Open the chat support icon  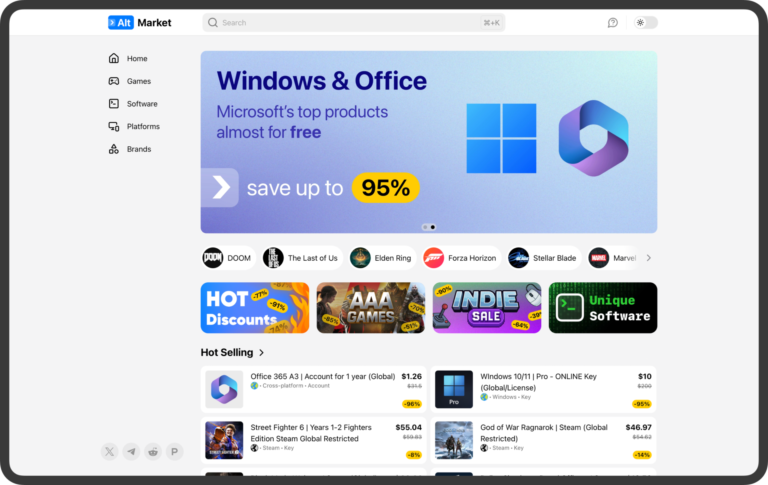612,23
